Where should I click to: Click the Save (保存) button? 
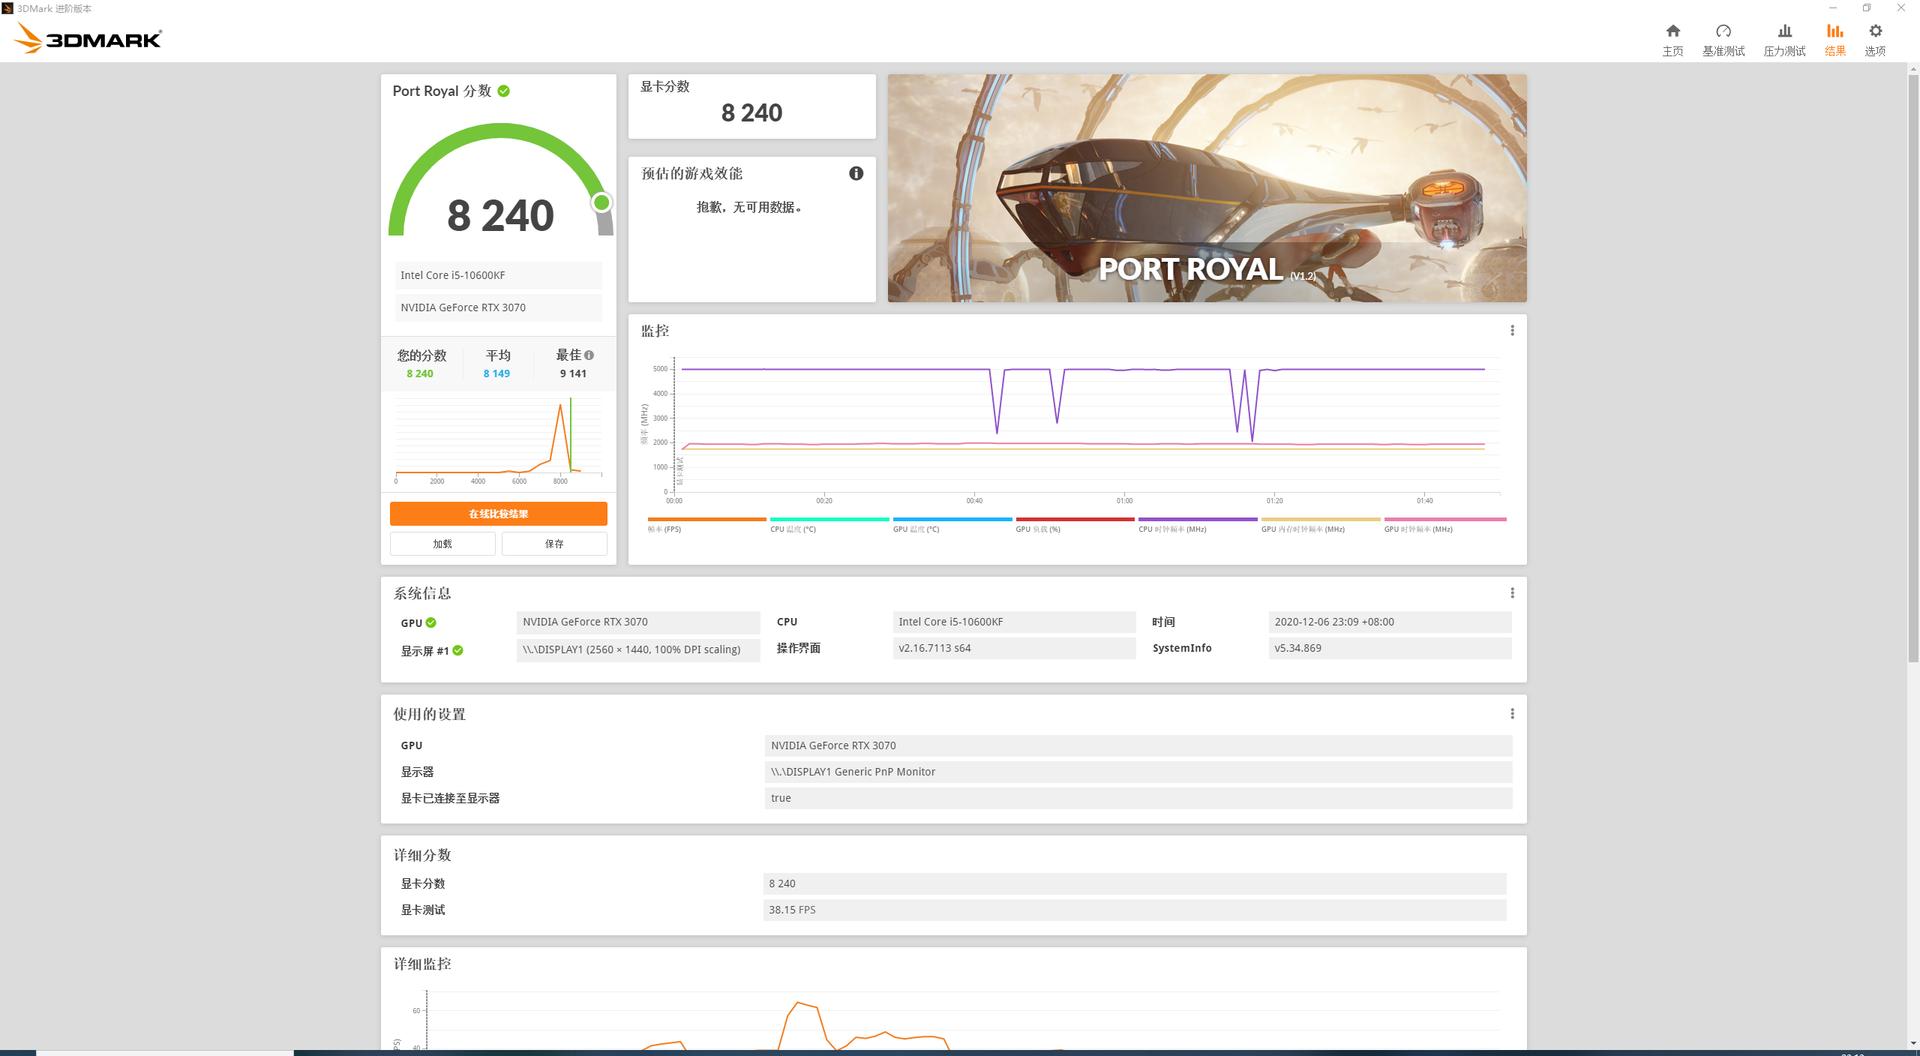point(554,544)
